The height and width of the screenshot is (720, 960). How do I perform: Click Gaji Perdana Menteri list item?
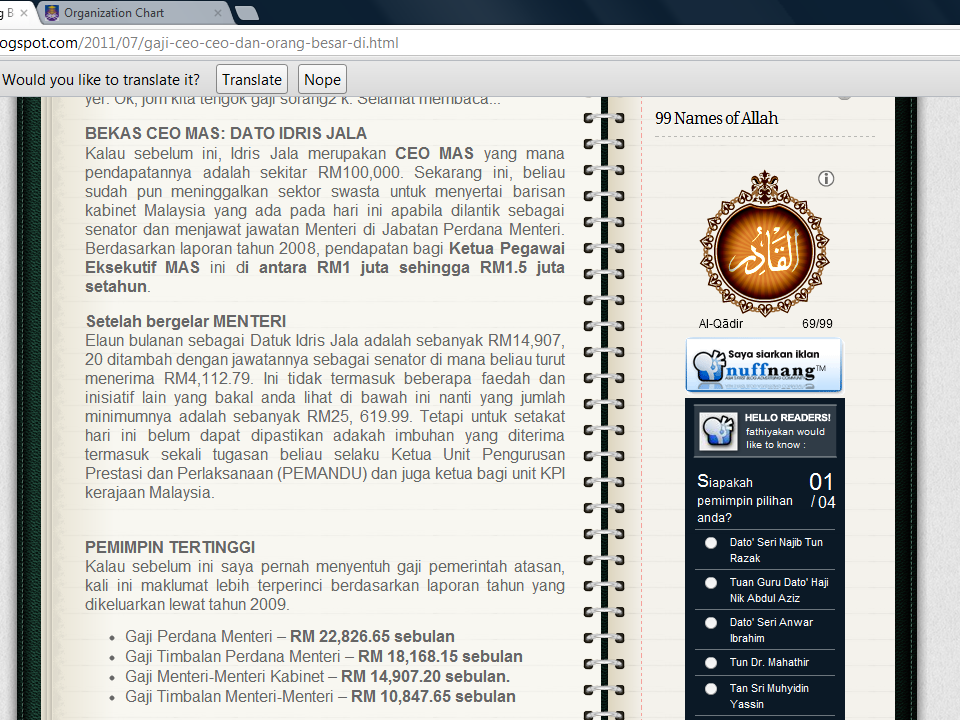[290, 637]
